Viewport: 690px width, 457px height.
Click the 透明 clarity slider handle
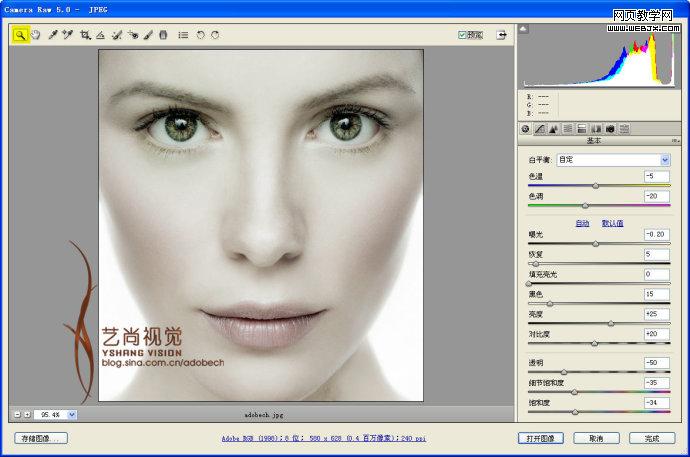tap(564, 372)
